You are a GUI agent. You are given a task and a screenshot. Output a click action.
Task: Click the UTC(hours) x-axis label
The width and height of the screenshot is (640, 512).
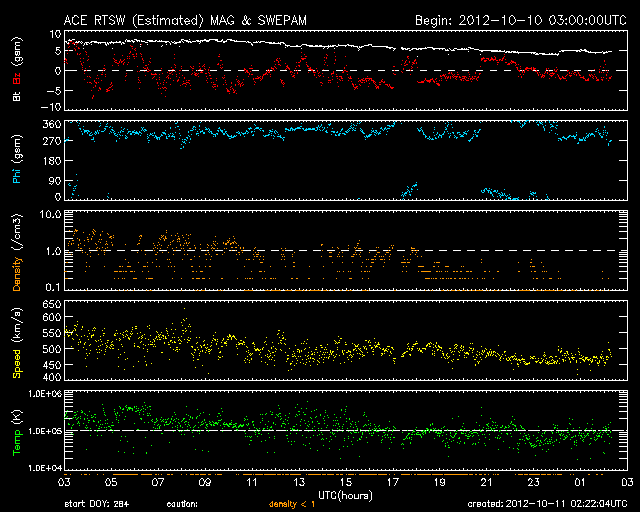point(345,494)
